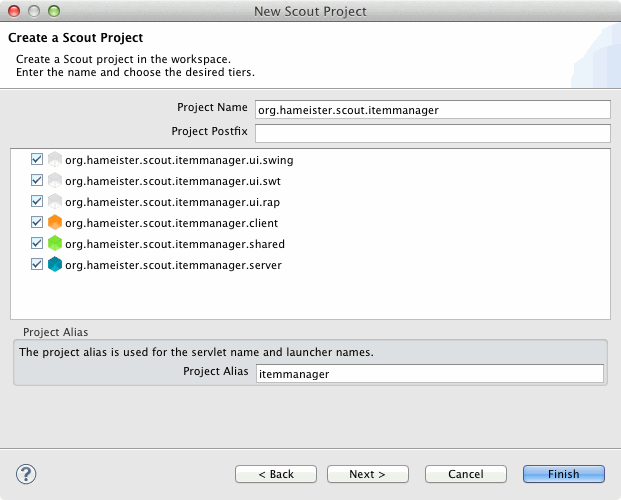Click the blue server bundle icon

coord(55,264)
